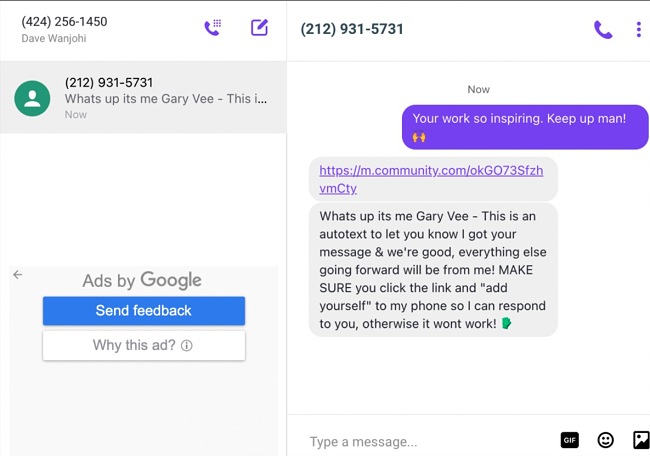Click the green contact avatar icon
This screenshot has width=650, height=456.
(32, 98)
